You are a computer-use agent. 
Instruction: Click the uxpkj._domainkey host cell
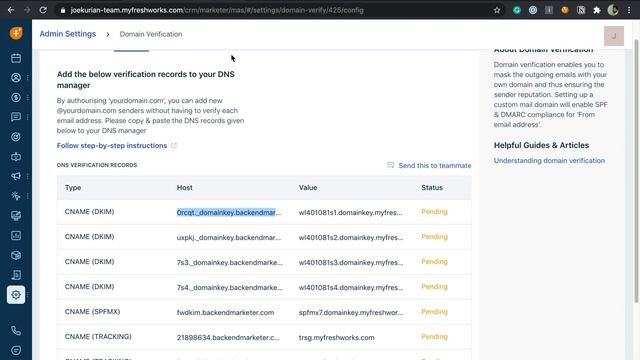[x=229, y=237]
